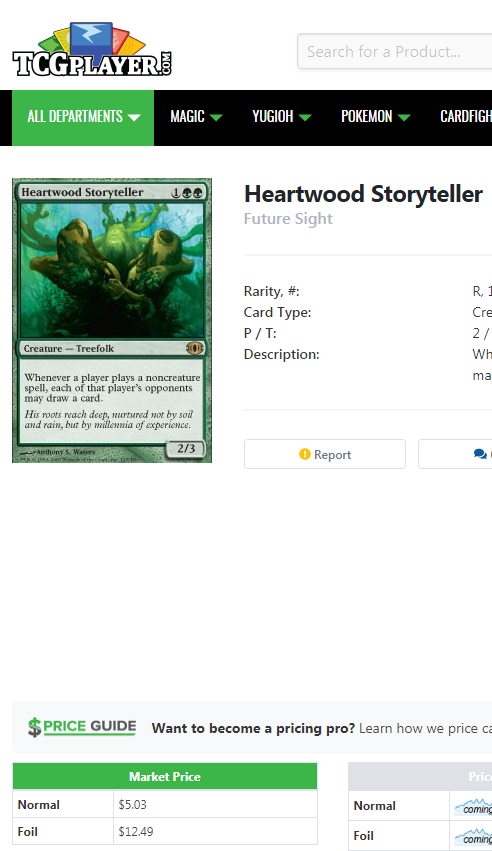The image size is (492, 851).
Task: Click the Search for a Product field
Action: [394, 52]
